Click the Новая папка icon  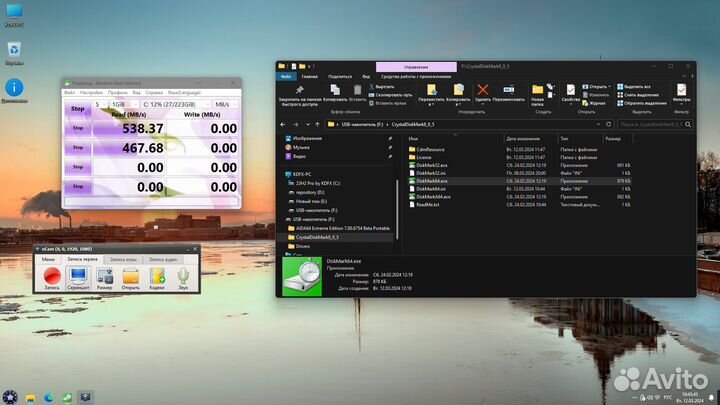[x=537, y=90]
